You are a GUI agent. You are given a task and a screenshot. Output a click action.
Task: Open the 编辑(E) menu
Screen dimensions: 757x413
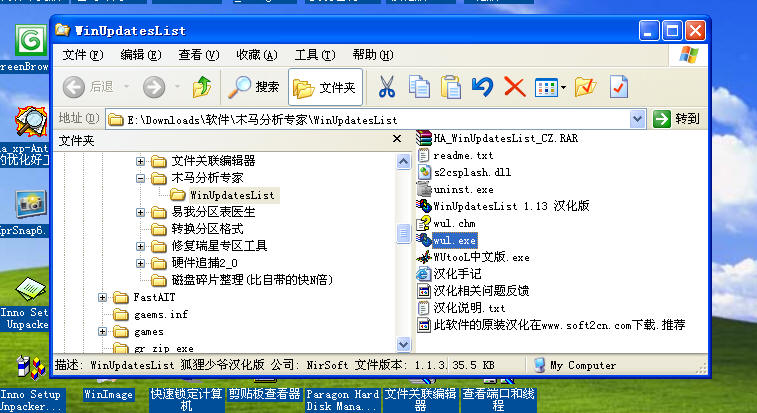point(140,55)
